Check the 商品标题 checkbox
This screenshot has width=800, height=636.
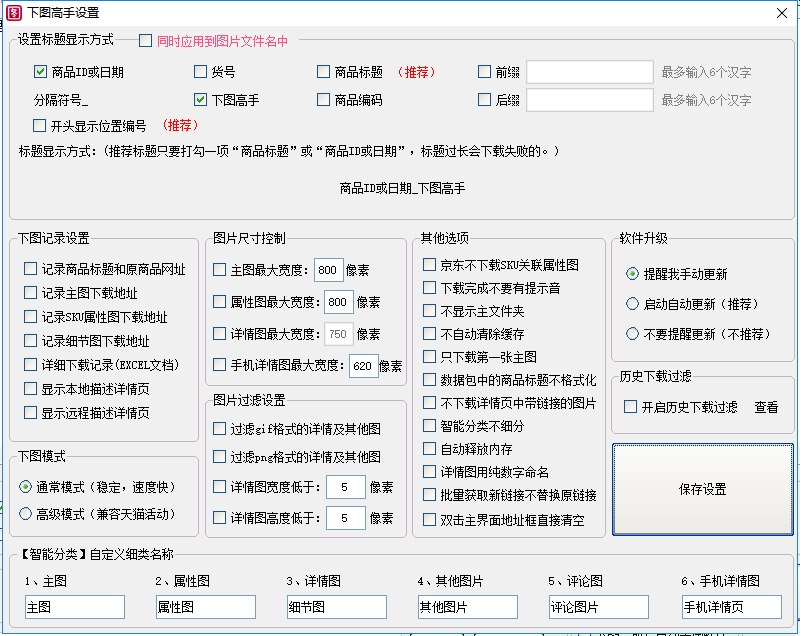[324, 72]
